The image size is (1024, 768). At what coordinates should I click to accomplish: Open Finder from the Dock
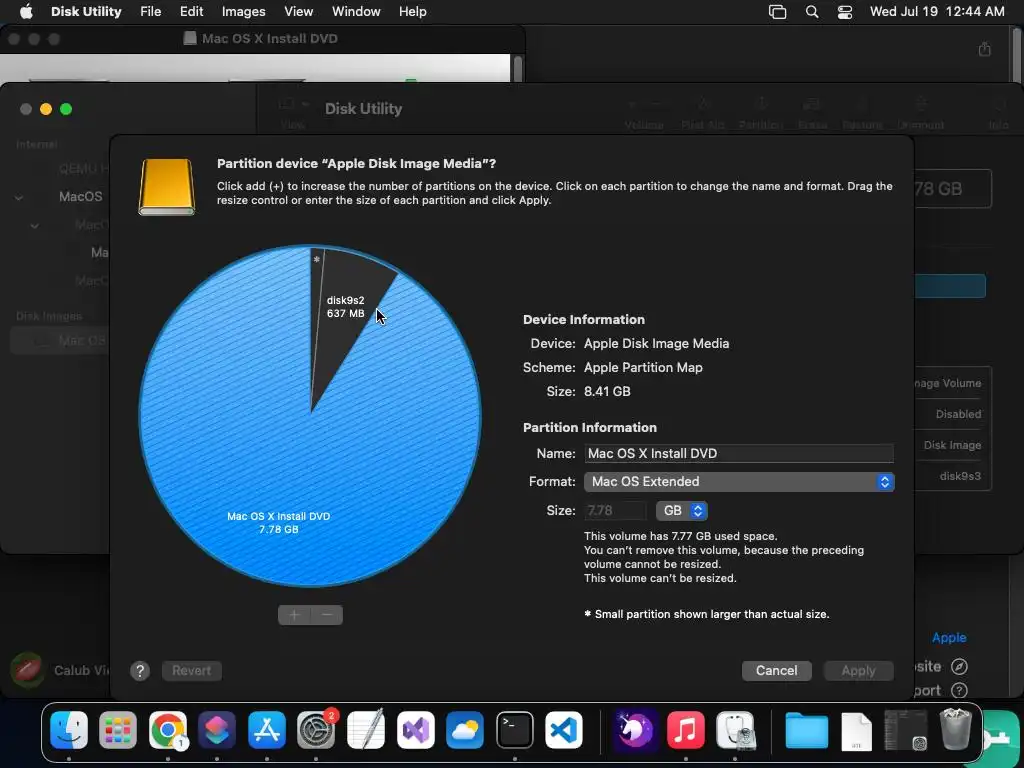coord(69,729)
